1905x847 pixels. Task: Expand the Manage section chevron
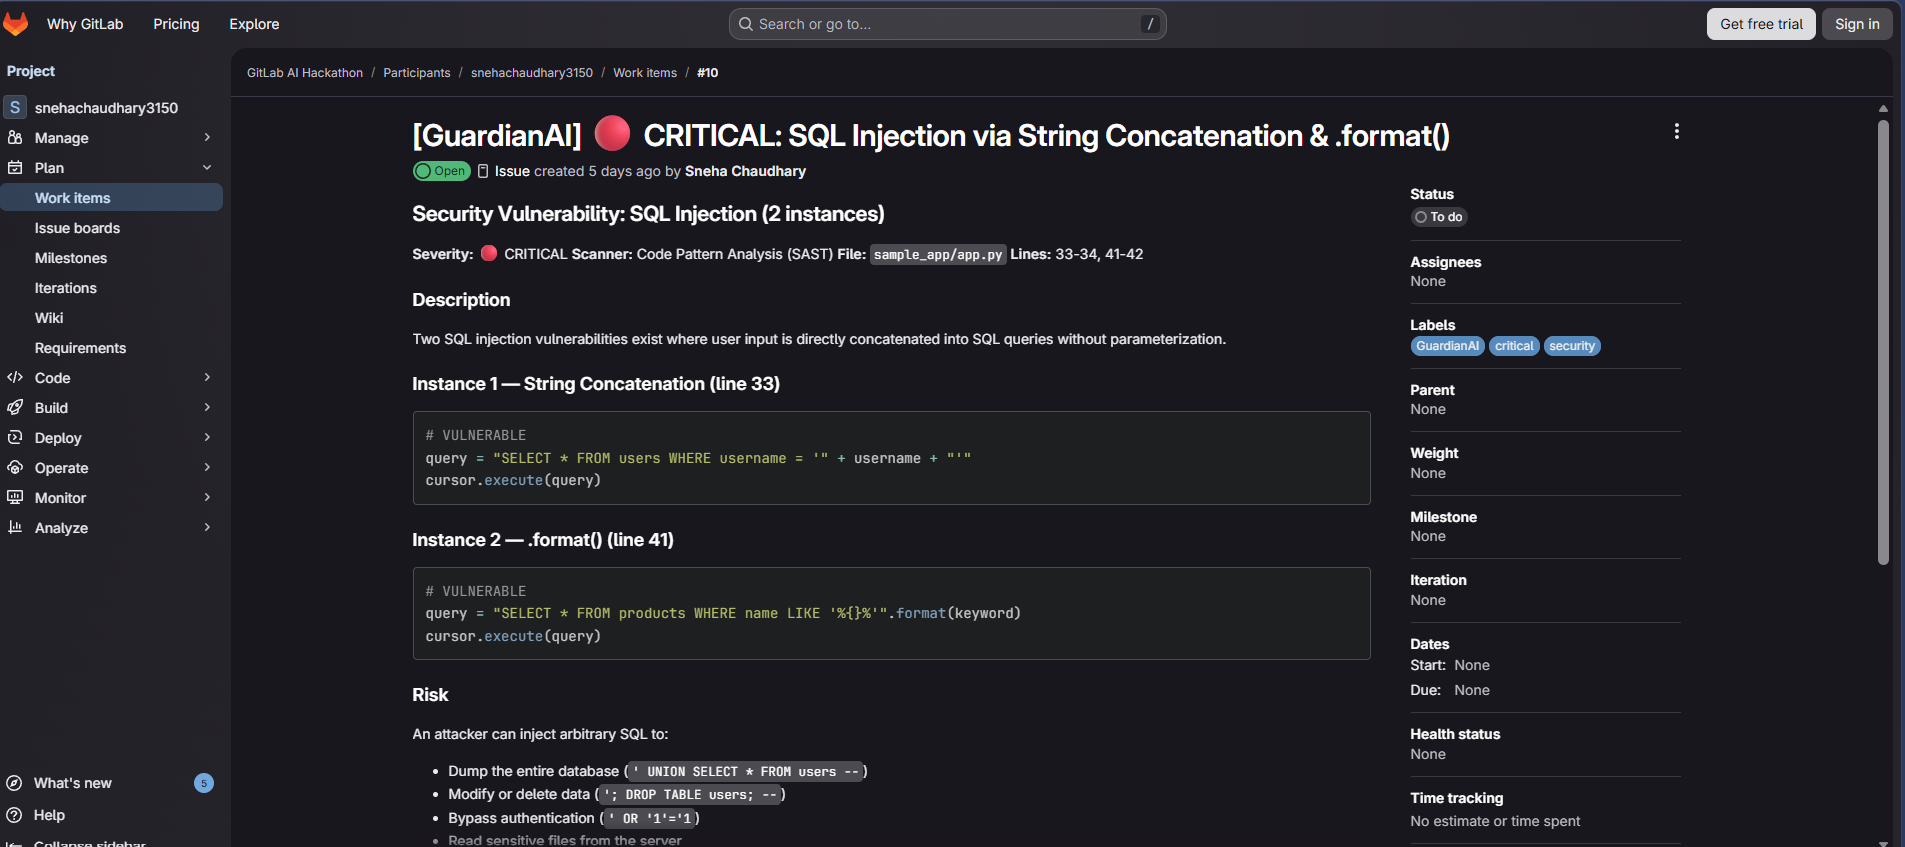pyautogui.click(x=207, y=137)
